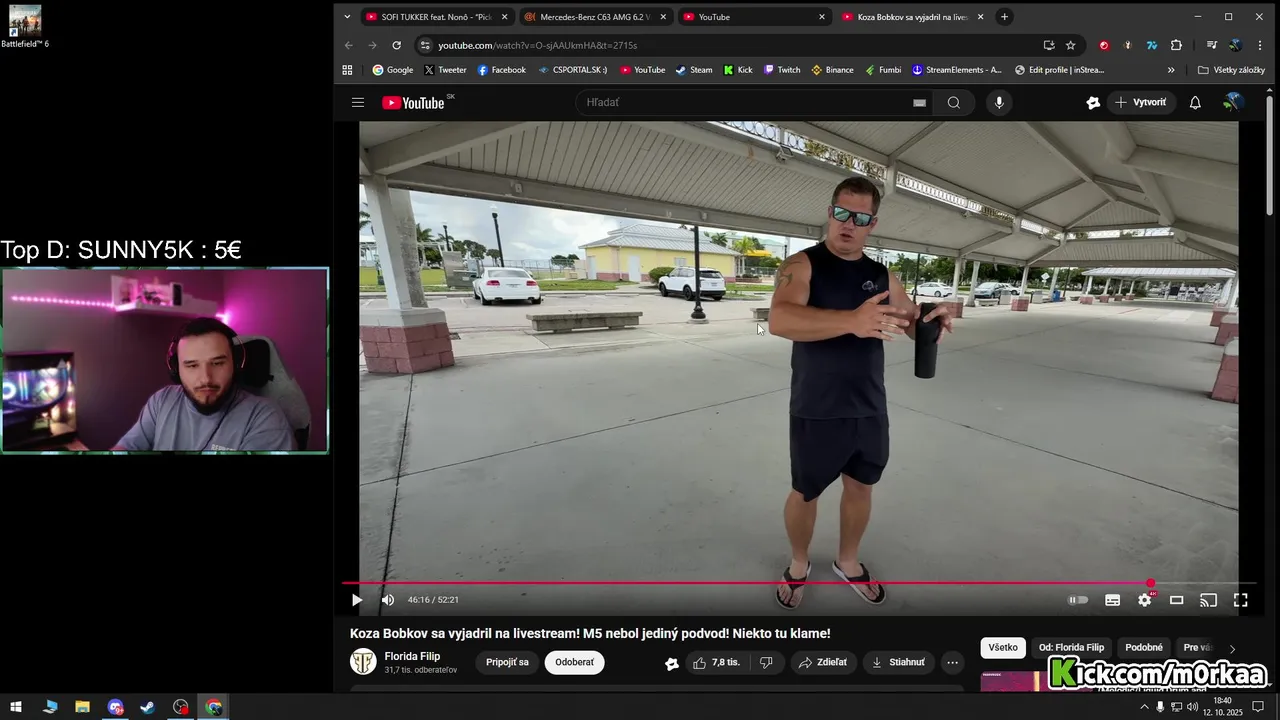This screenshot has width=1280, height=720.
Task: Go back with the browser back arrow
Action: [x=348, y=45]
